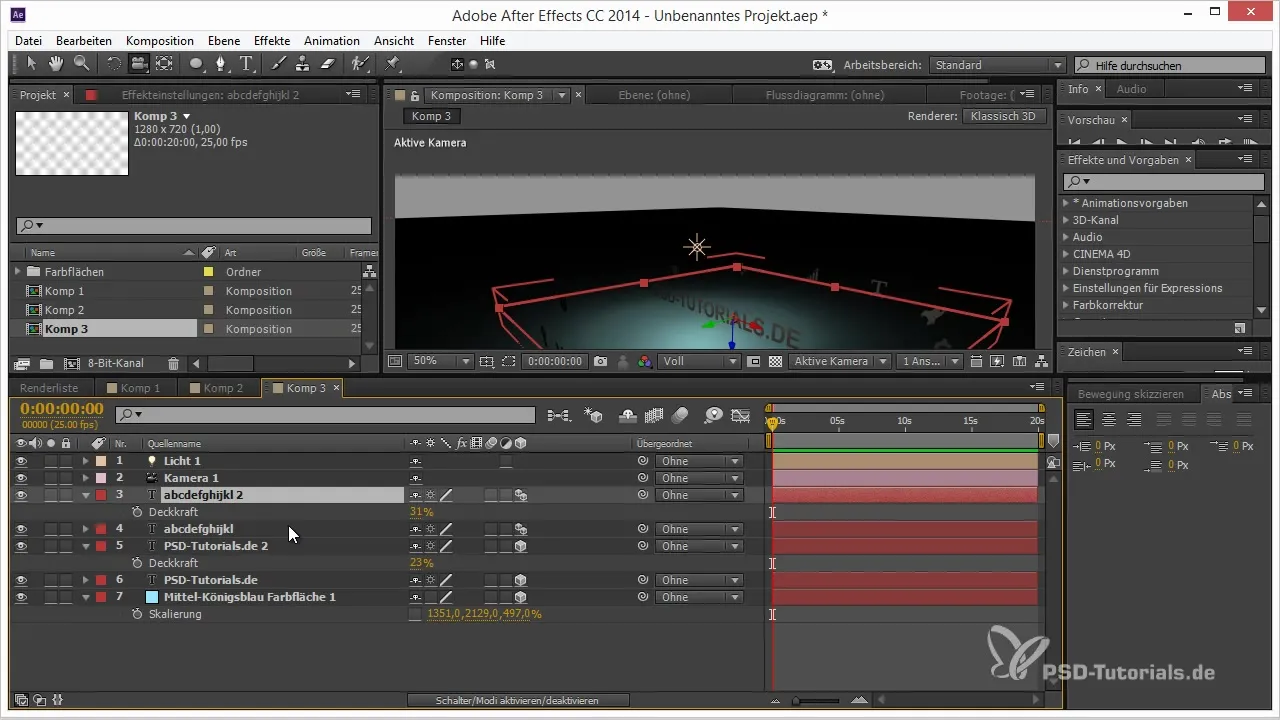Select the Brush tool
This screenshot has width=1280, height=720.
[x=279, y=64]
